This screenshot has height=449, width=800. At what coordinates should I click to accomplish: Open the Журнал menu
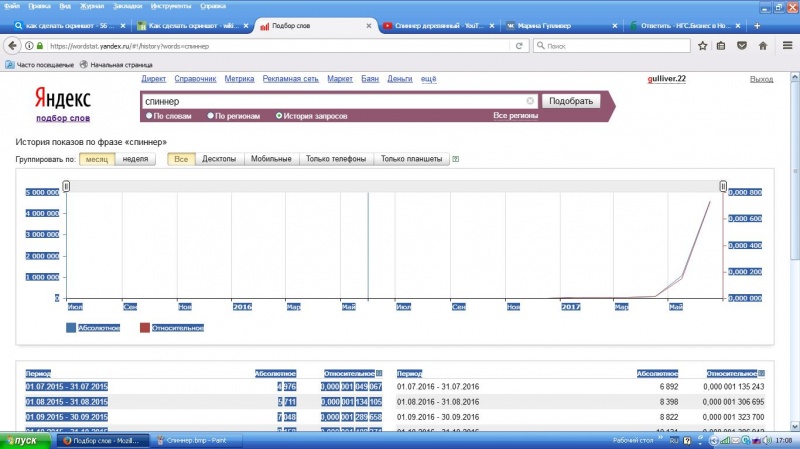(x=92, y=6)
